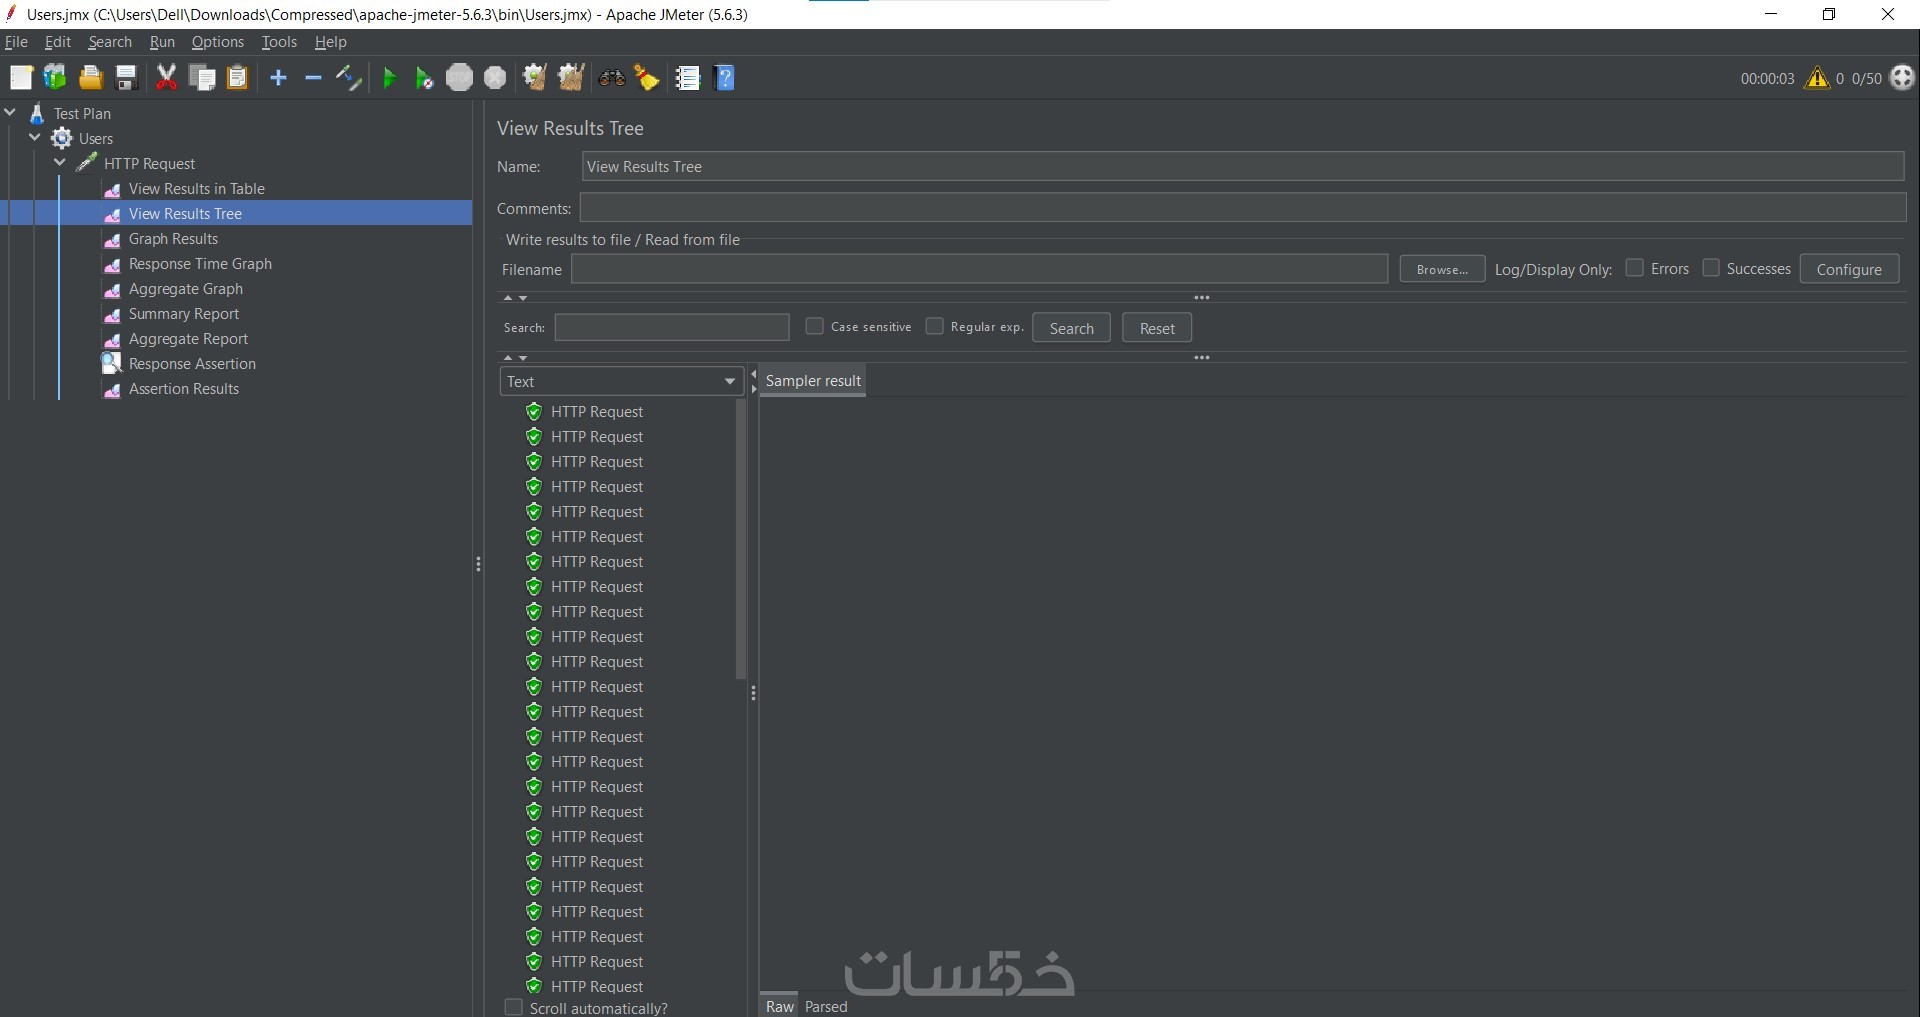Collapse the Test Plan tree node

tap(11, 113)
